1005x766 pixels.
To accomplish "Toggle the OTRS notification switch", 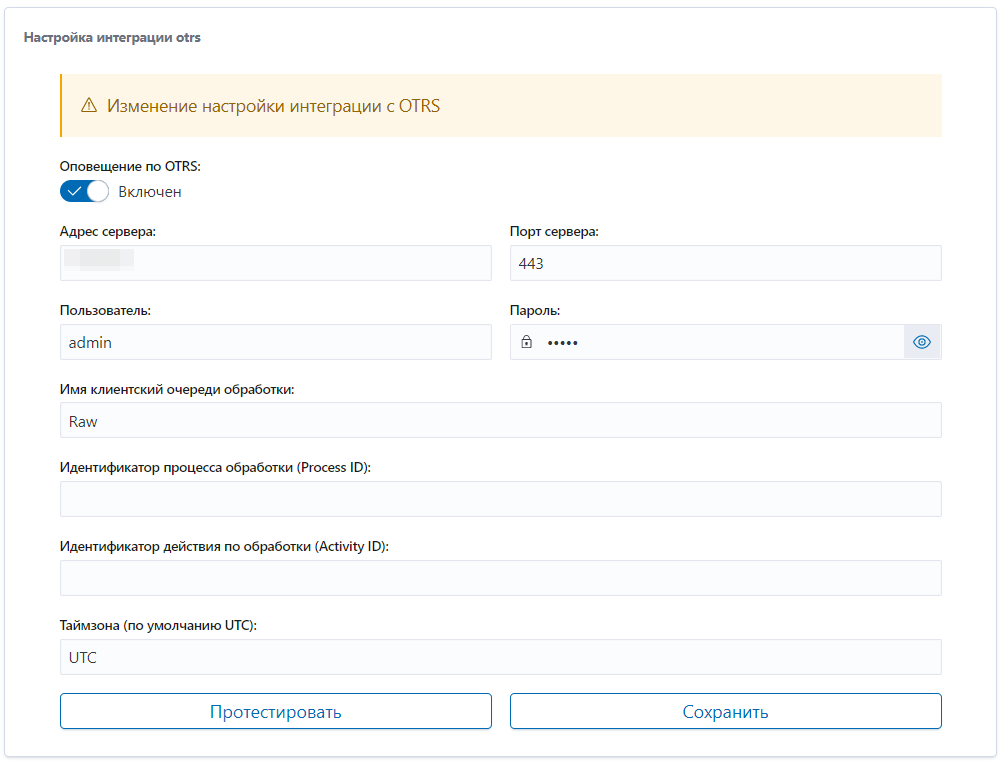I will click(84, 192).
